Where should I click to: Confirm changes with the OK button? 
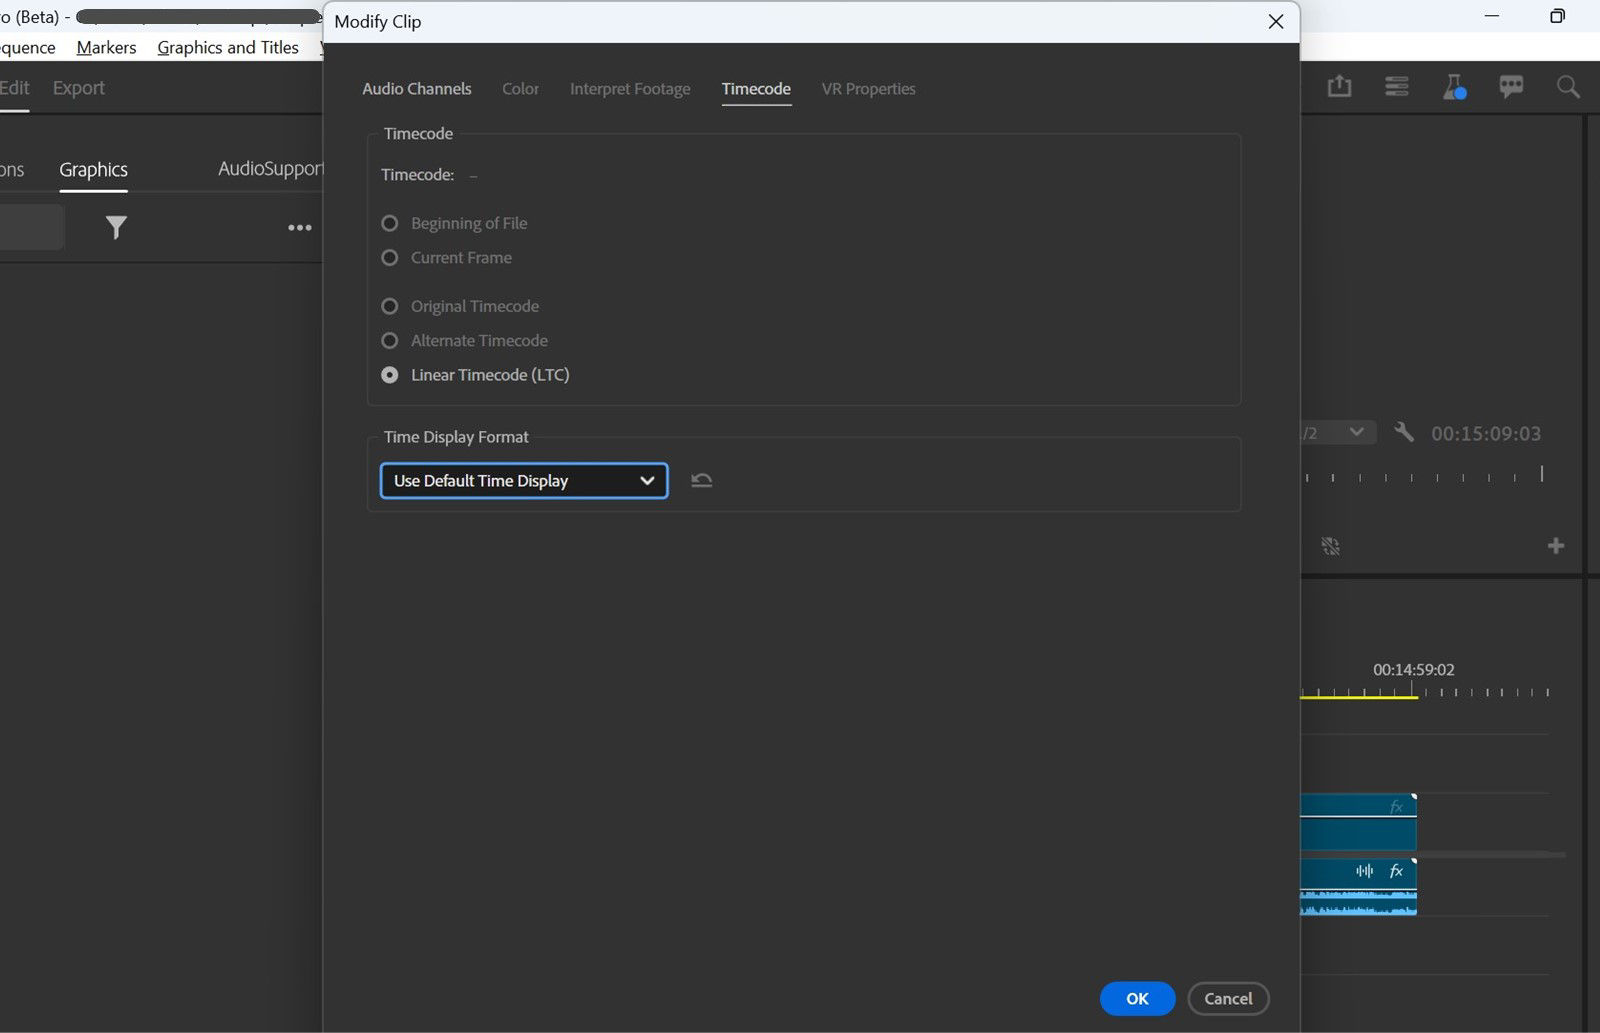(x=1137, y=998)
